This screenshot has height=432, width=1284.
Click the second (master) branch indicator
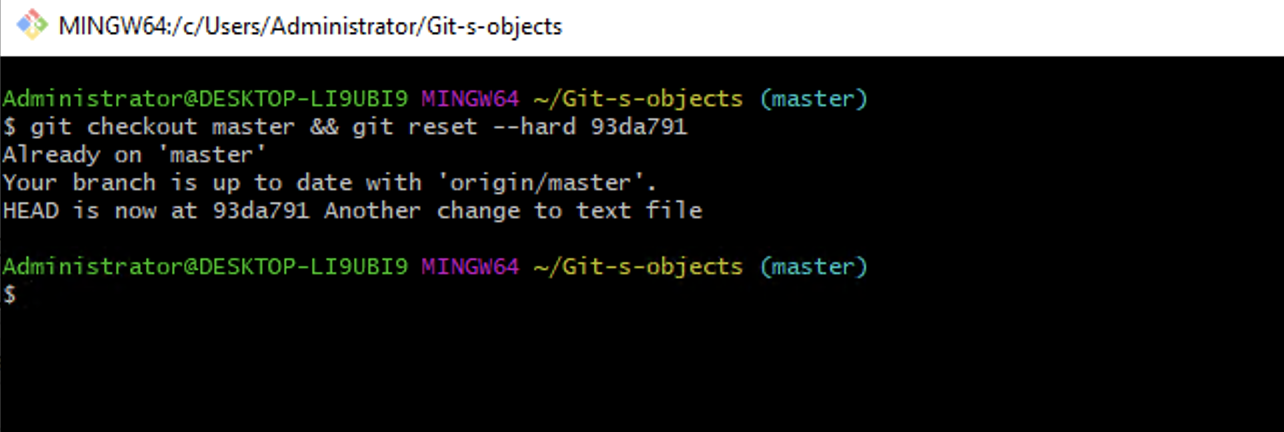(x=813, y=267)
